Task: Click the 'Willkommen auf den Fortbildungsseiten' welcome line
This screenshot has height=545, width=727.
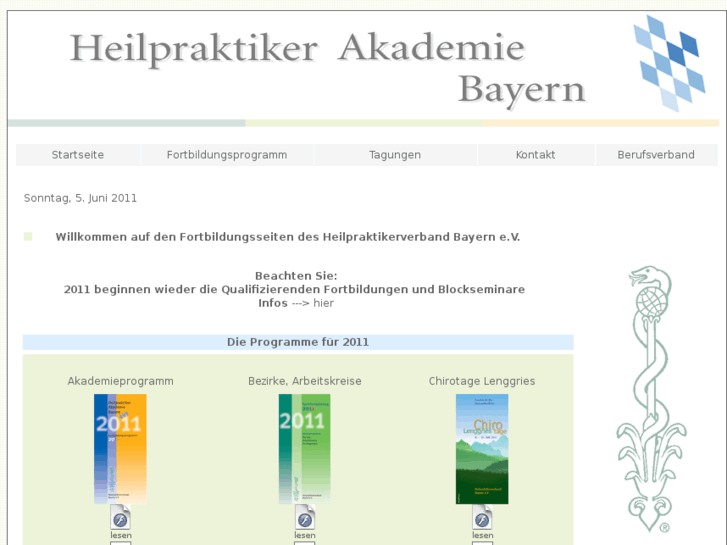Action: point(288,237)
